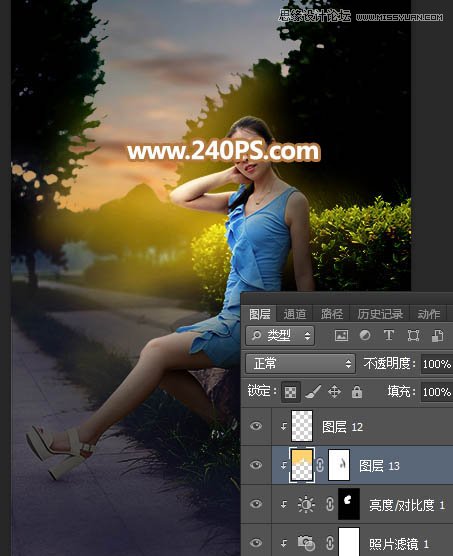
Task: Select the layer named 图层 12
Action: pyautogui.click(x=342, y=427)
